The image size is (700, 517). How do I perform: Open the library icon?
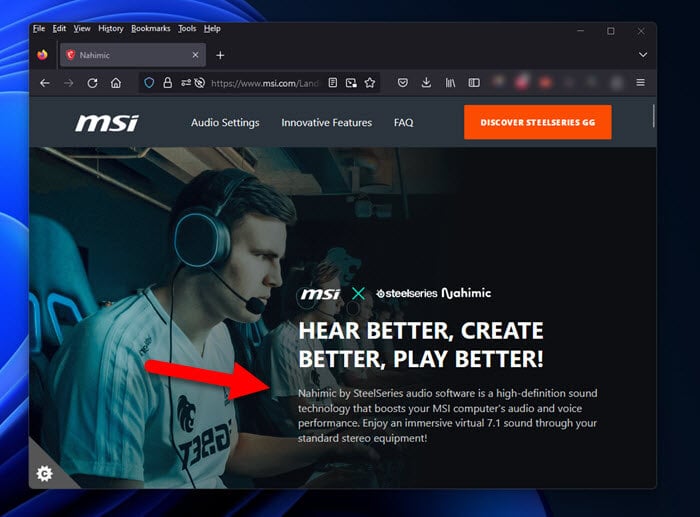(450, 83)
